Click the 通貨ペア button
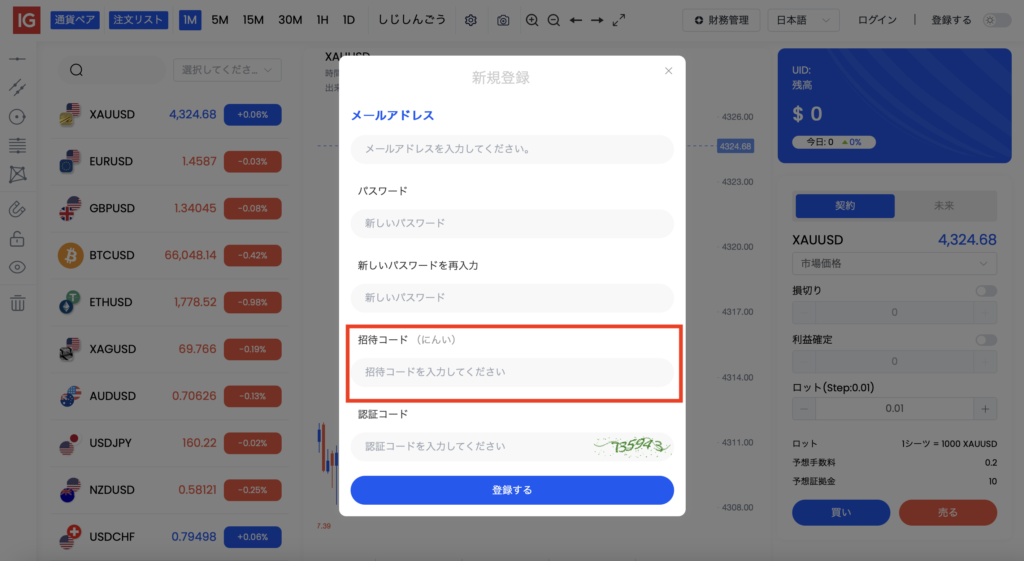The width and height of the screenshot is (1024, 561). [x=75, y=20]
